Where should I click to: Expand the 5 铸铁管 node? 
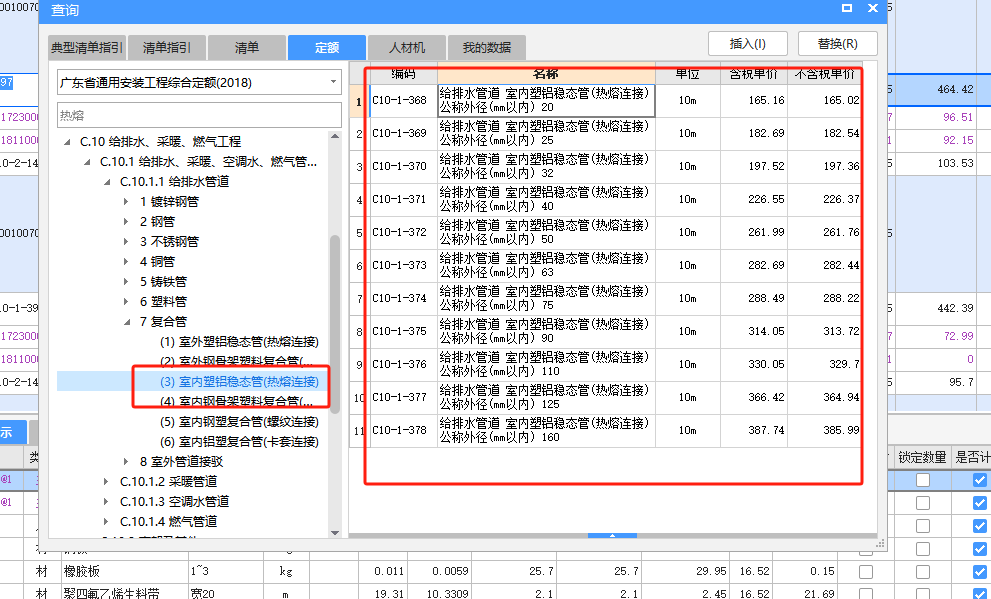(x=126, y=282)
